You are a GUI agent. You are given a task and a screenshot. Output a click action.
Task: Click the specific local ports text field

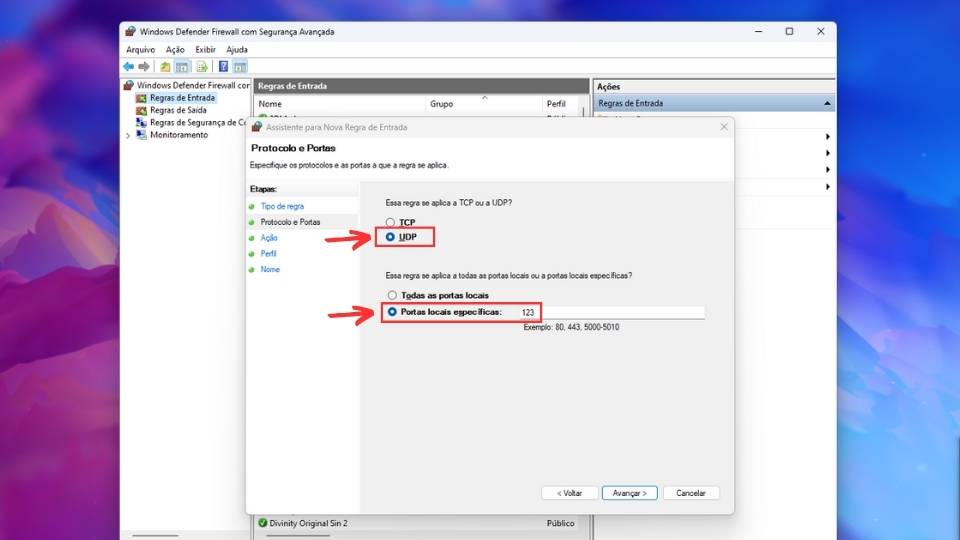click(x=610, y=313)
